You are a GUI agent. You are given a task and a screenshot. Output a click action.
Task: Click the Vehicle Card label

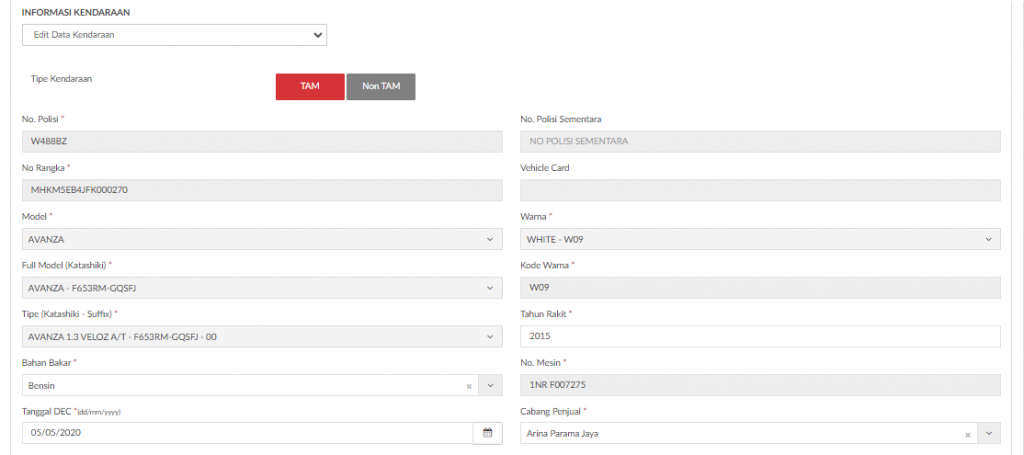(545, 168)
